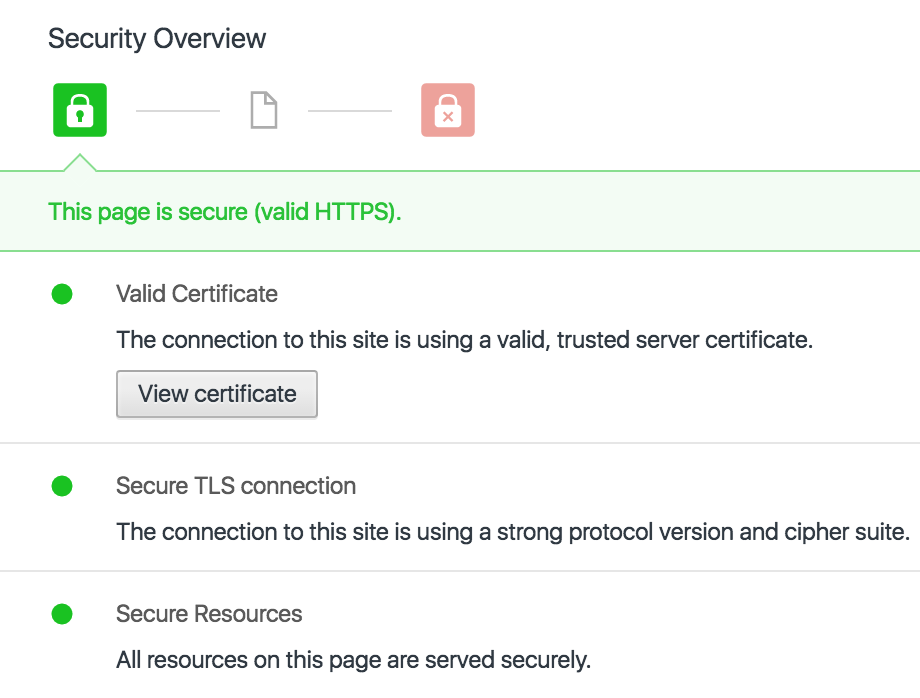This screenshot has width=920, height=698.
Task: Select the Security Overview heading
Action: [156, 38]
